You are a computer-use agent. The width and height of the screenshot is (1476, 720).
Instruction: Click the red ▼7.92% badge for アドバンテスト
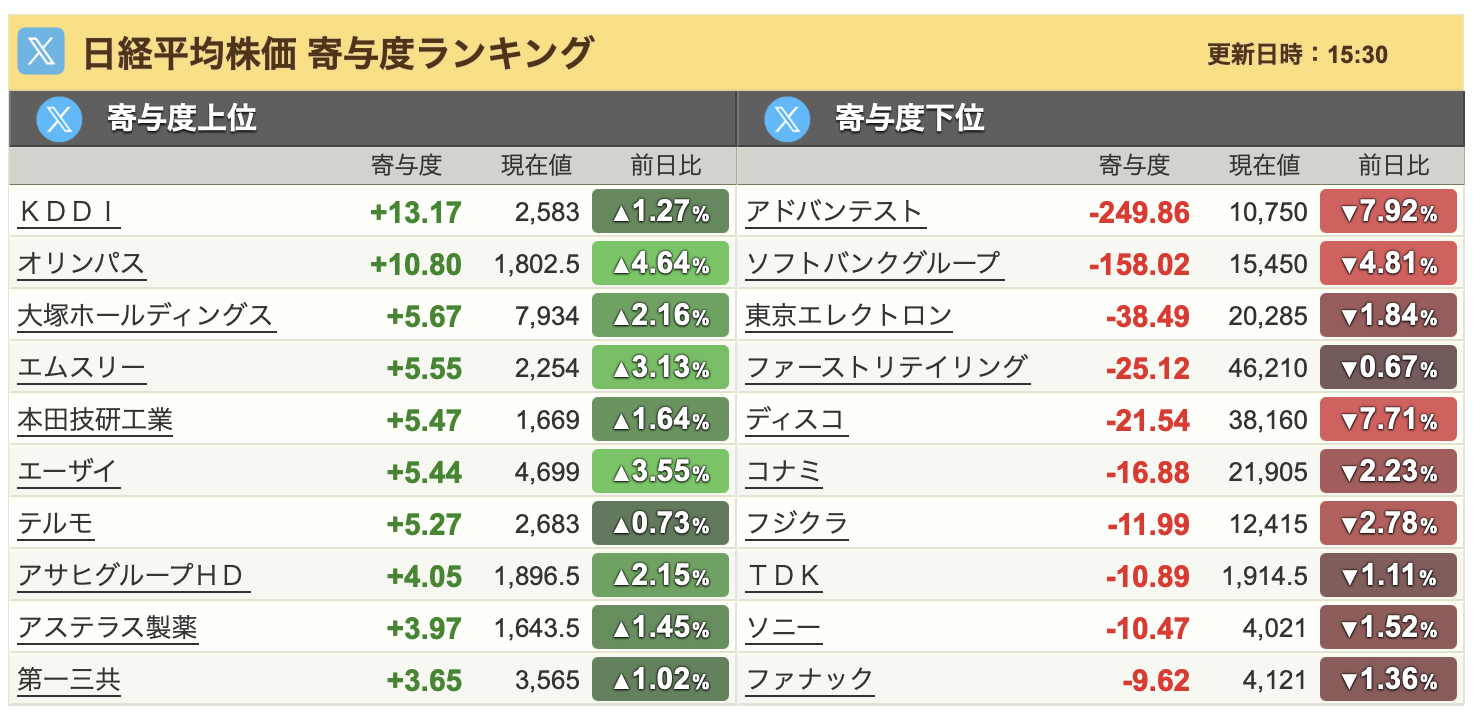coord(1388,212)
